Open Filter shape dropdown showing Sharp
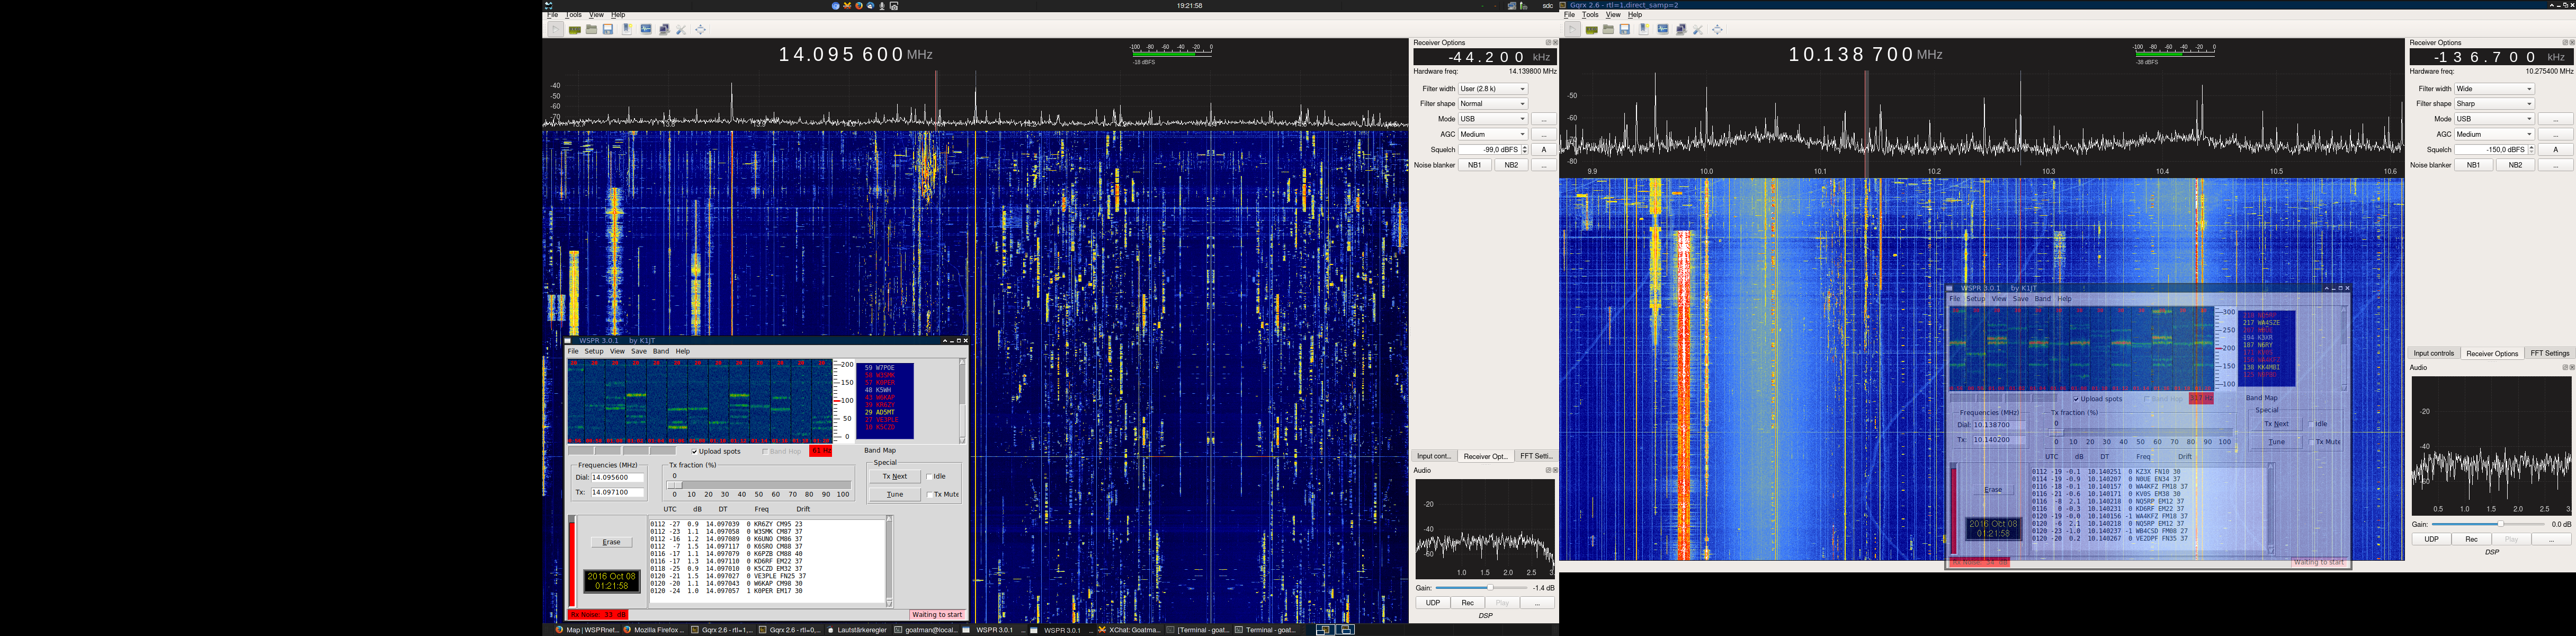The height and width of the screenshot is (636, 2576). click(2494, 104)
